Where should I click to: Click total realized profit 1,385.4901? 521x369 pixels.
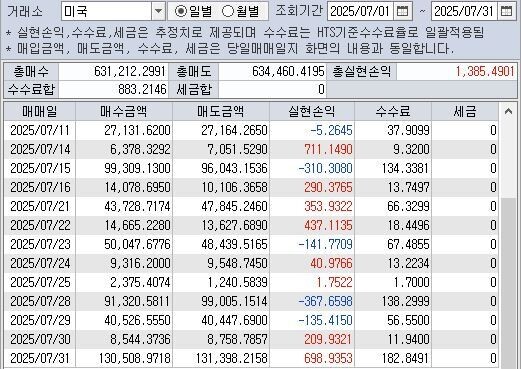456,71
